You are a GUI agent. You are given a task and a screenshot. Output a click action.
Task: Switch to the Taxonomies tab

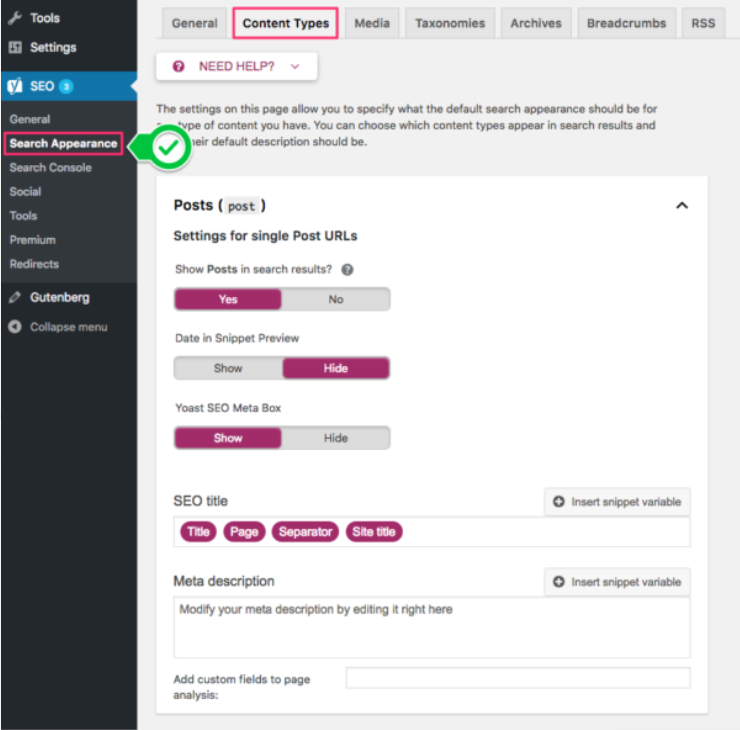click(450, 23)
